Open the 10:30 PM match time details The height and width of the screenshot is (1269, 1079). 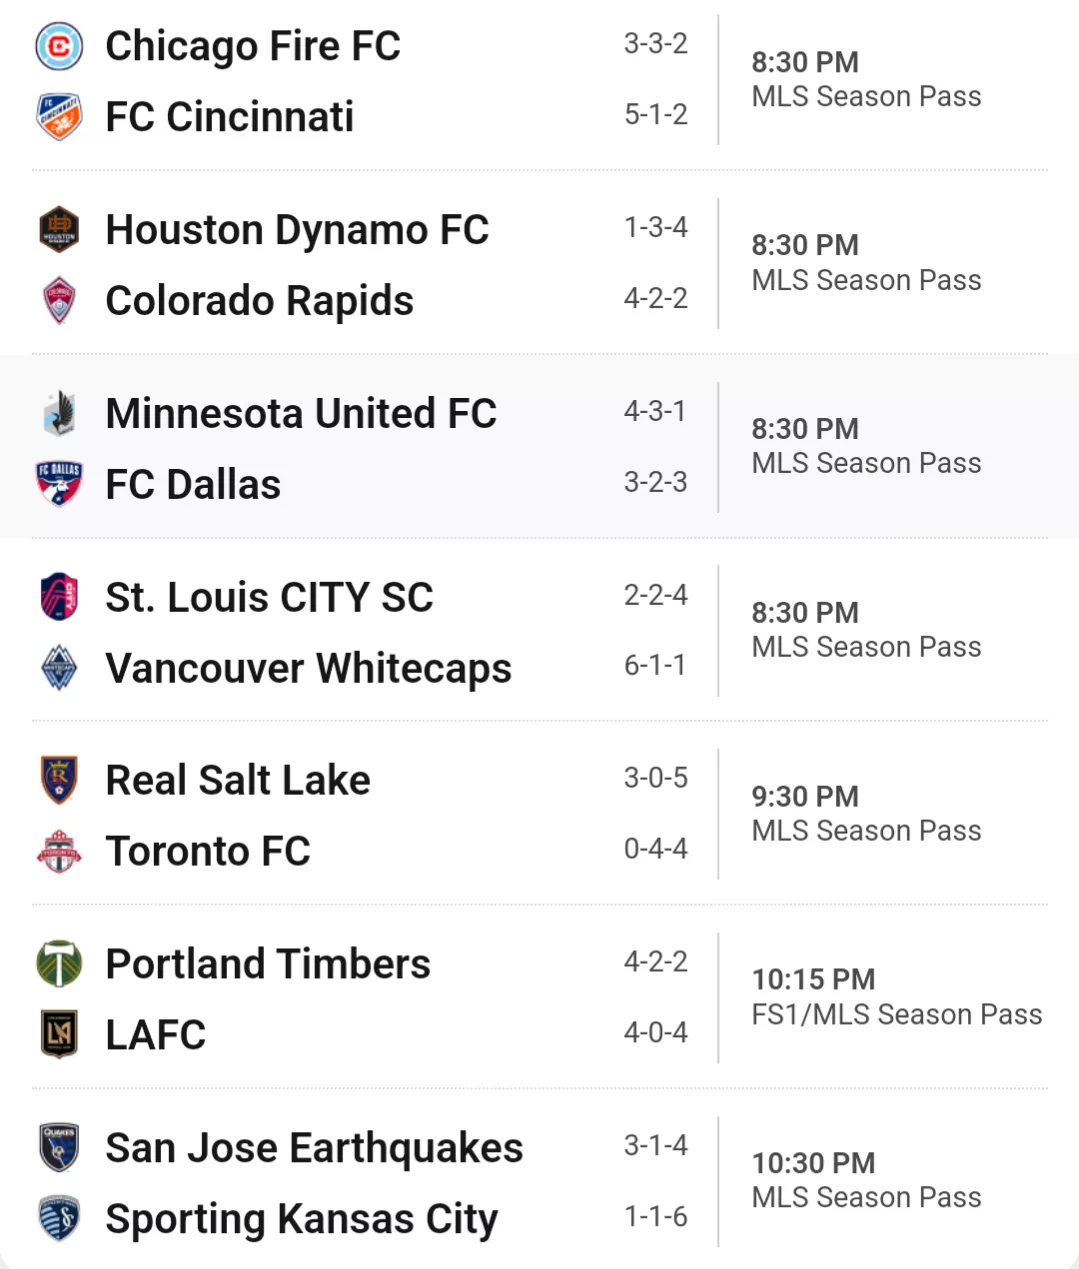pyautogui.click(x=813, y=1163)
